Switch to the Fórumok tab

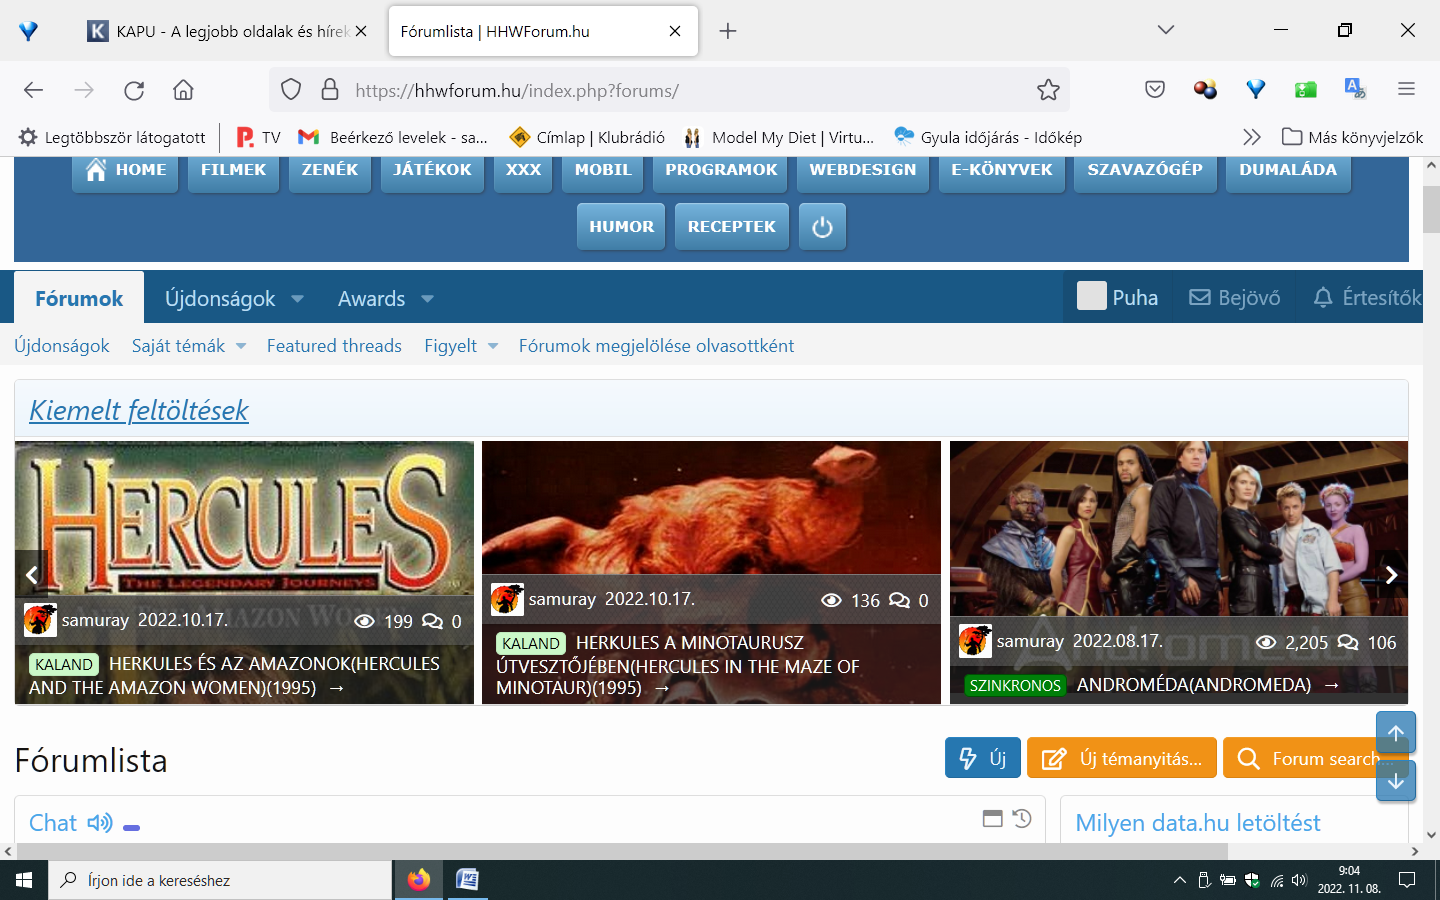click(79, 298)
